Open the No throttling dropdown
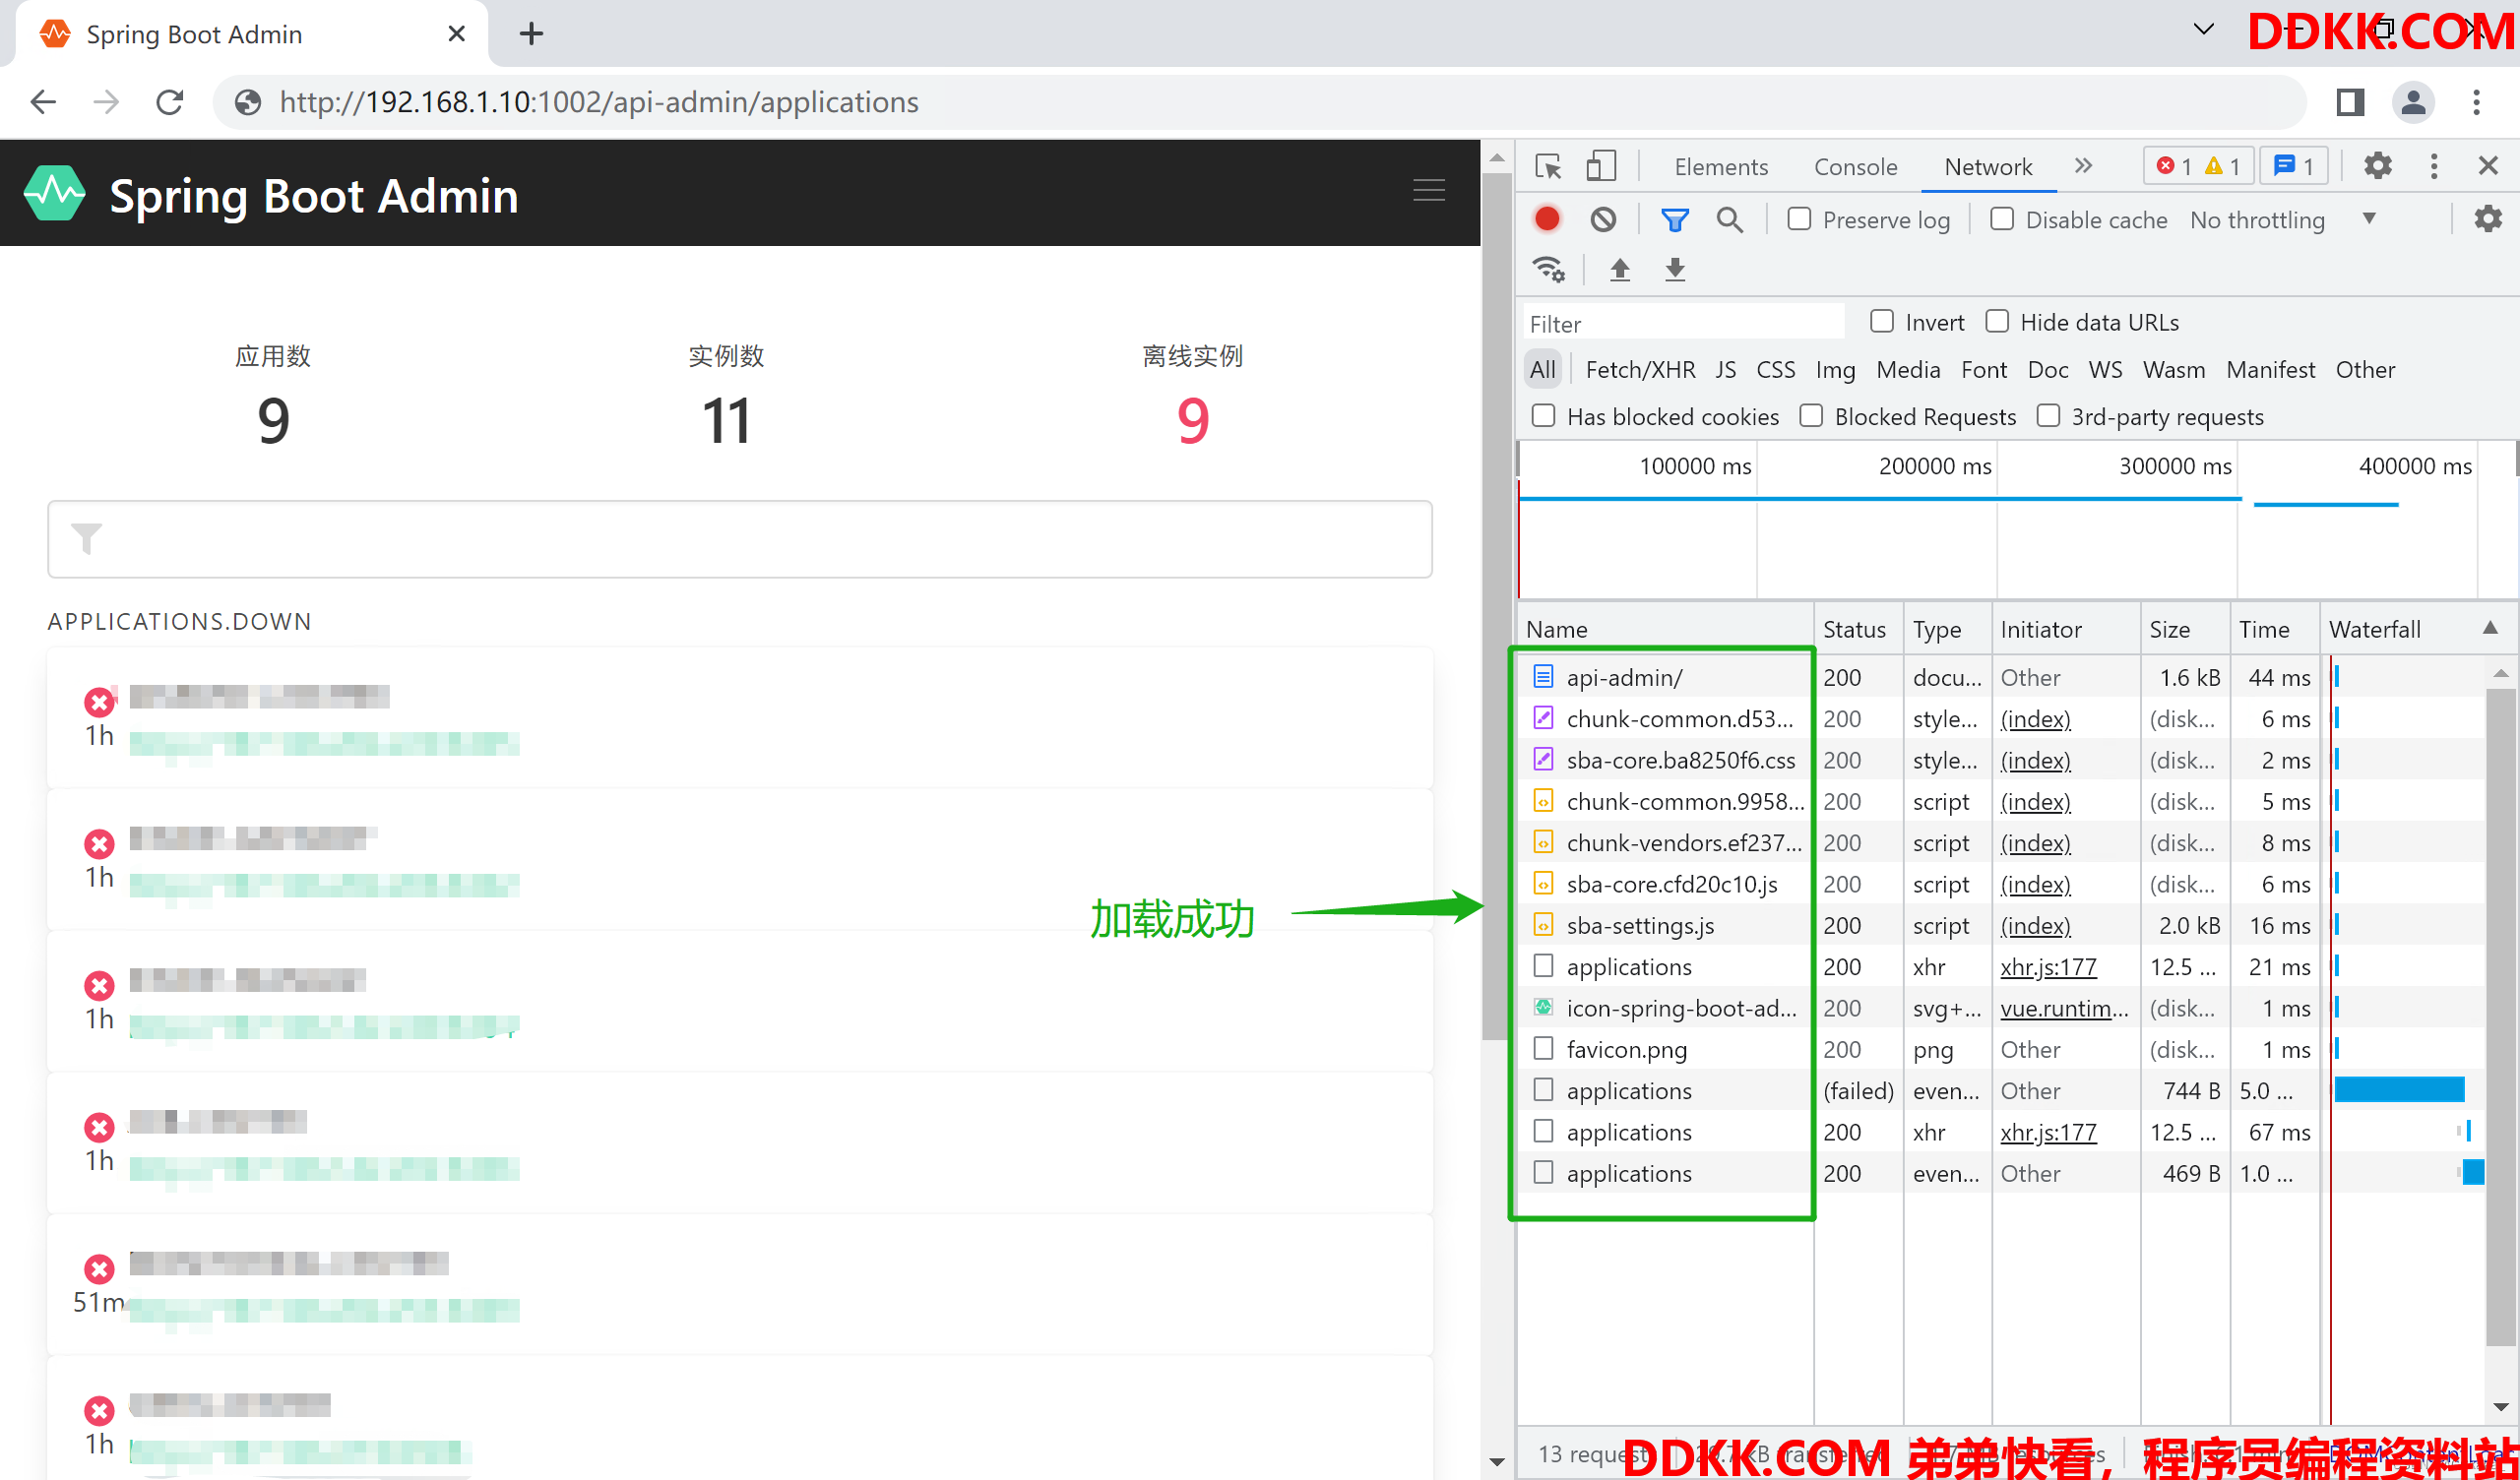This screenshot has height=1480, width=2520. (x=2282, y=220)
